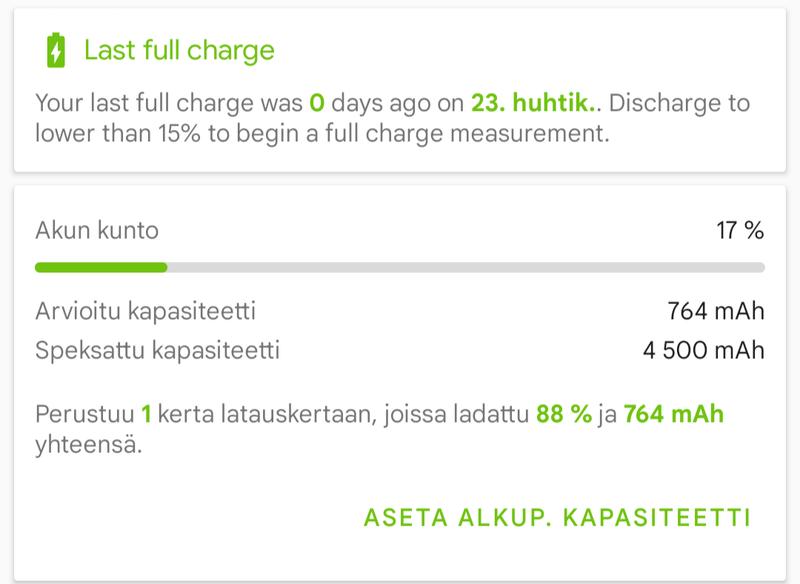This screenshot has width=800, height=584.
Task: Click the green "764 mAh" total value
Action: (x=673, y=415)
